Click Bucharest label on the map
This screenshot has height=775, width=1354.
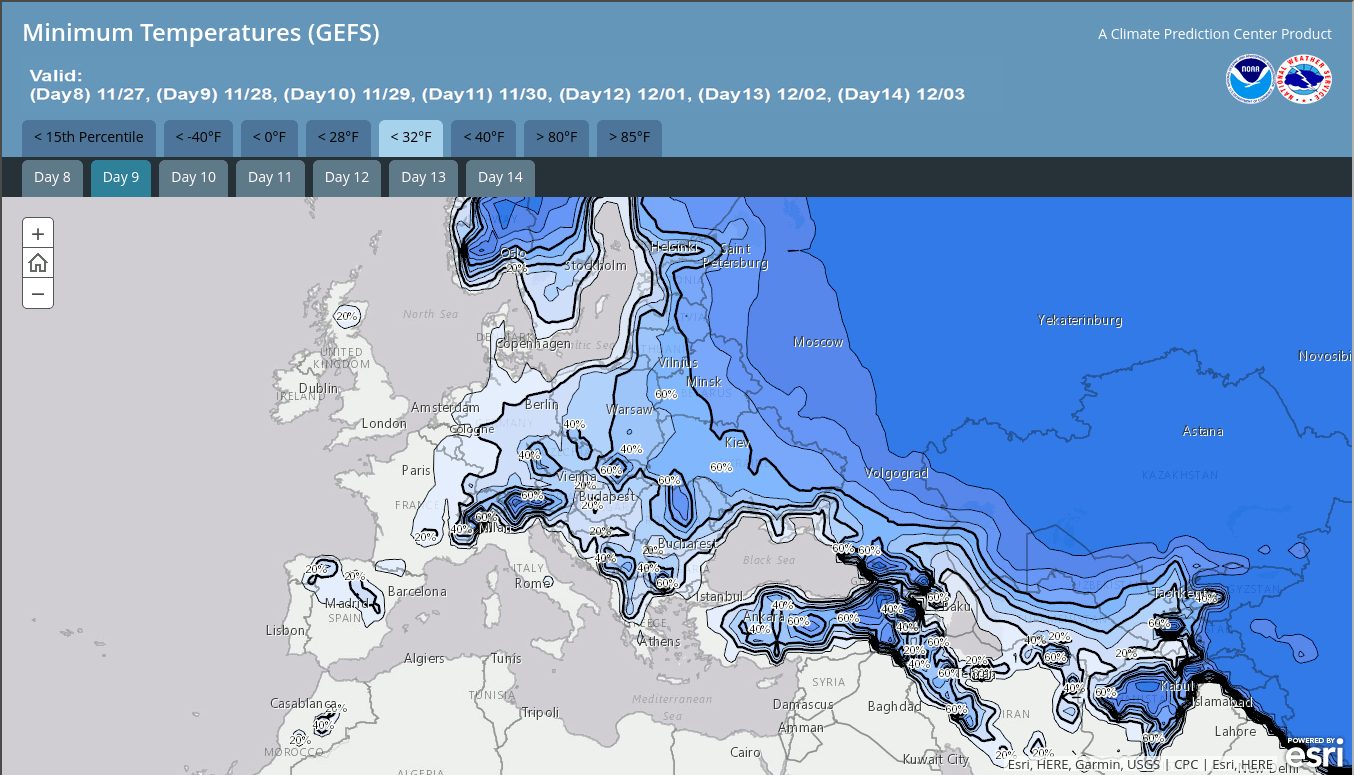pos(687,545)
